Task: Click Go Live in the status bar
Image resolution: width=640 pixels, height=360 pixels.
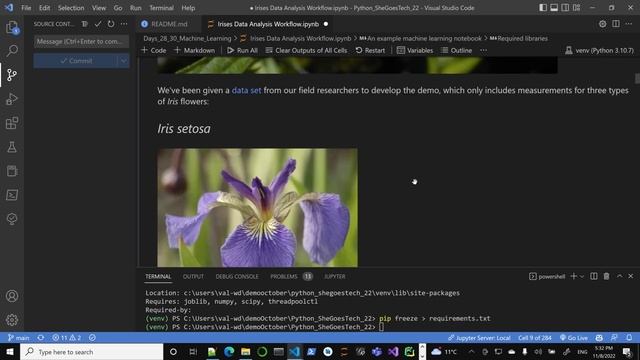Action: click(573, 338)
